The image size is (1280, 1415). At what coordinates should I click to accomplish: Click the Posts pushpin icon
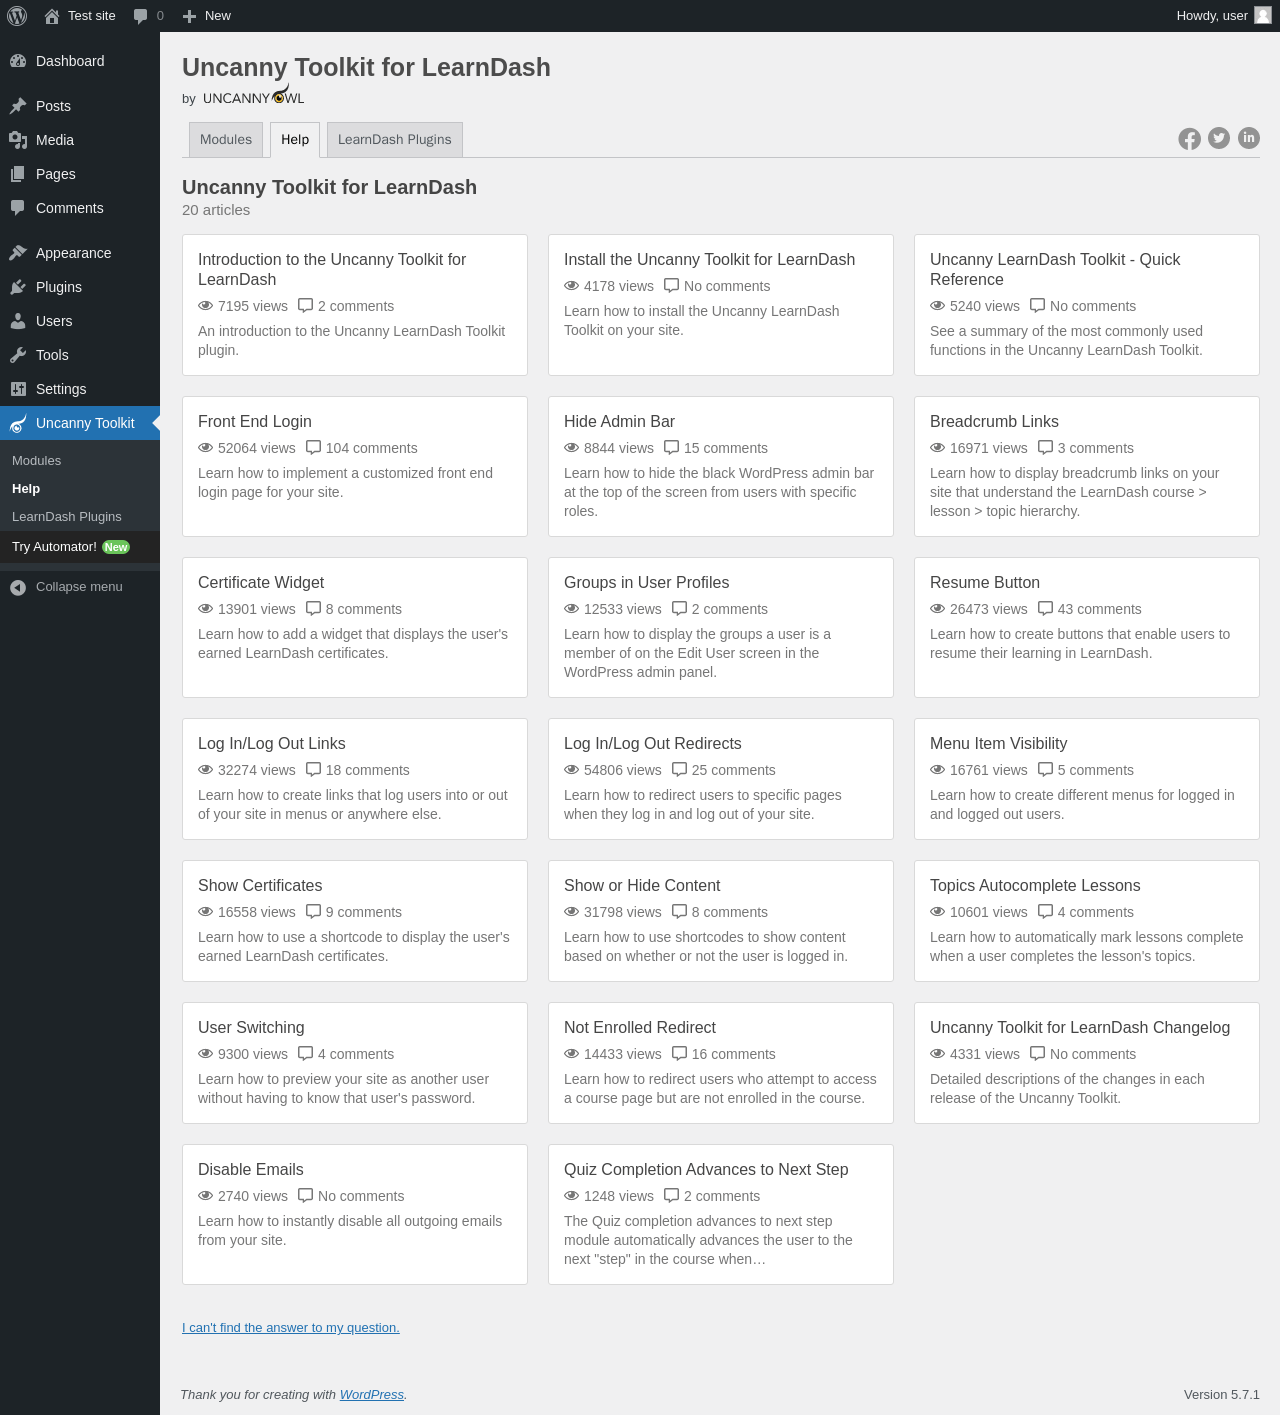[18, 106]
